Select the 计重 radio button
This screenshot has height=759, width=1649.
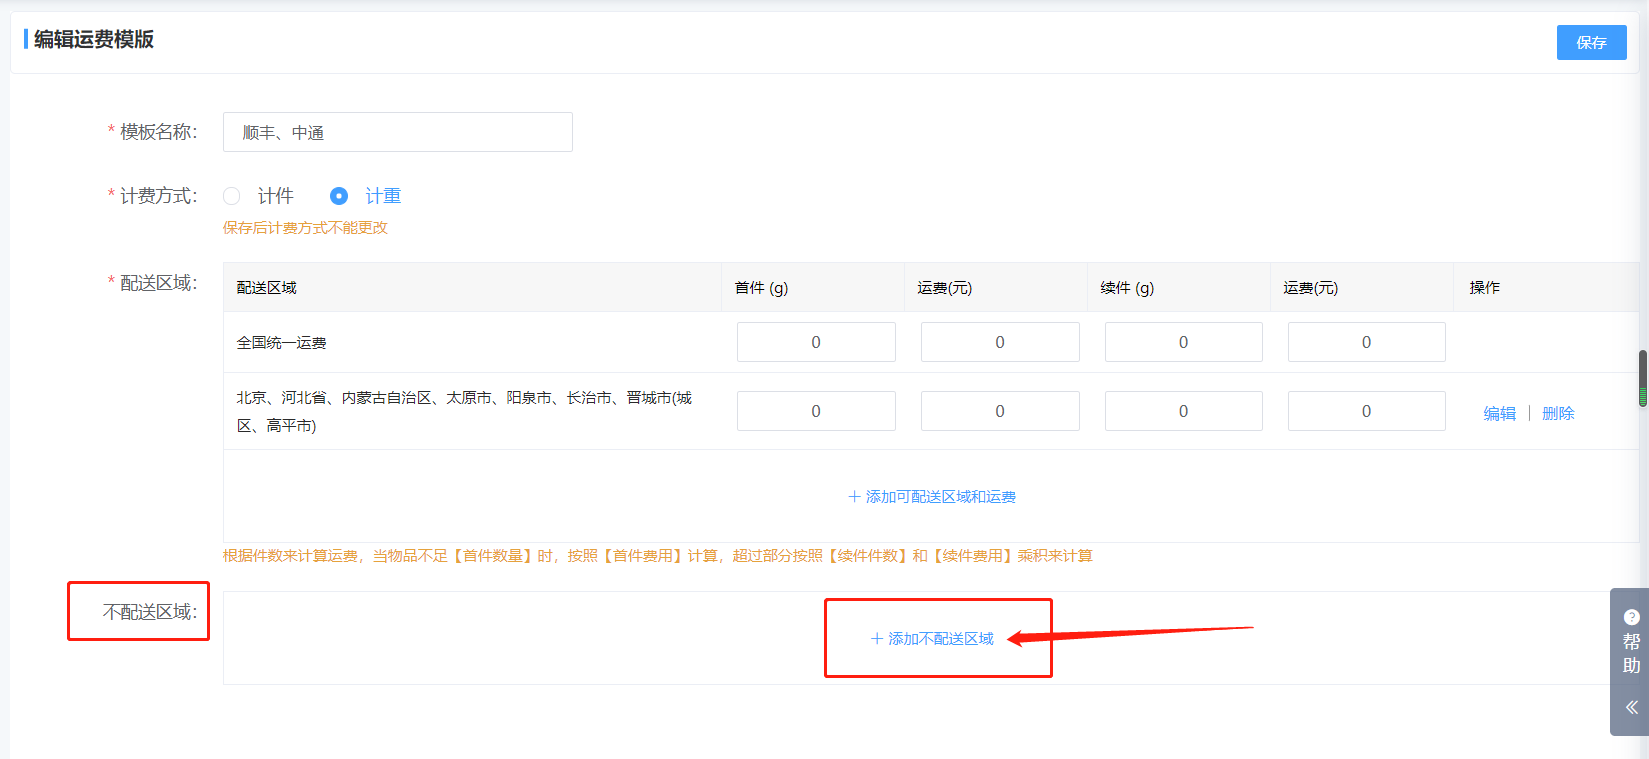click(x=339, y=196)
